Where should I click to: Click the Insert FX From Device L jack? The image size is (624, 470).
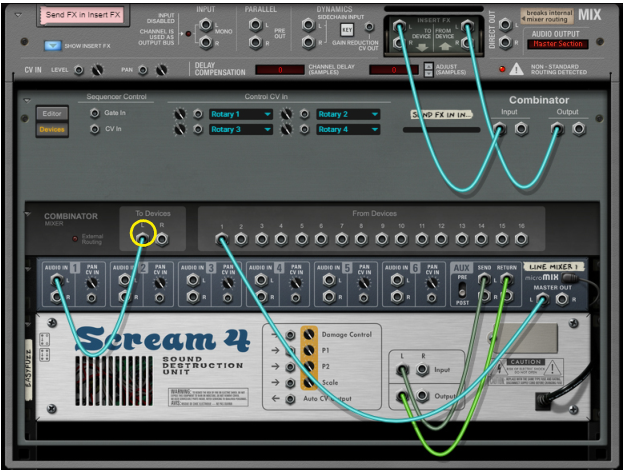coord(467,27)
